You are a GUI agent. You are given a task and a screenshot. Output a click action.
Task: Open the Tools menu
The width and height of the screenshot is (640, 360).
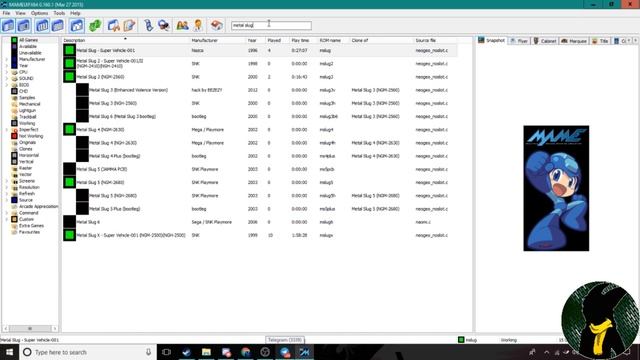(59, 13)
